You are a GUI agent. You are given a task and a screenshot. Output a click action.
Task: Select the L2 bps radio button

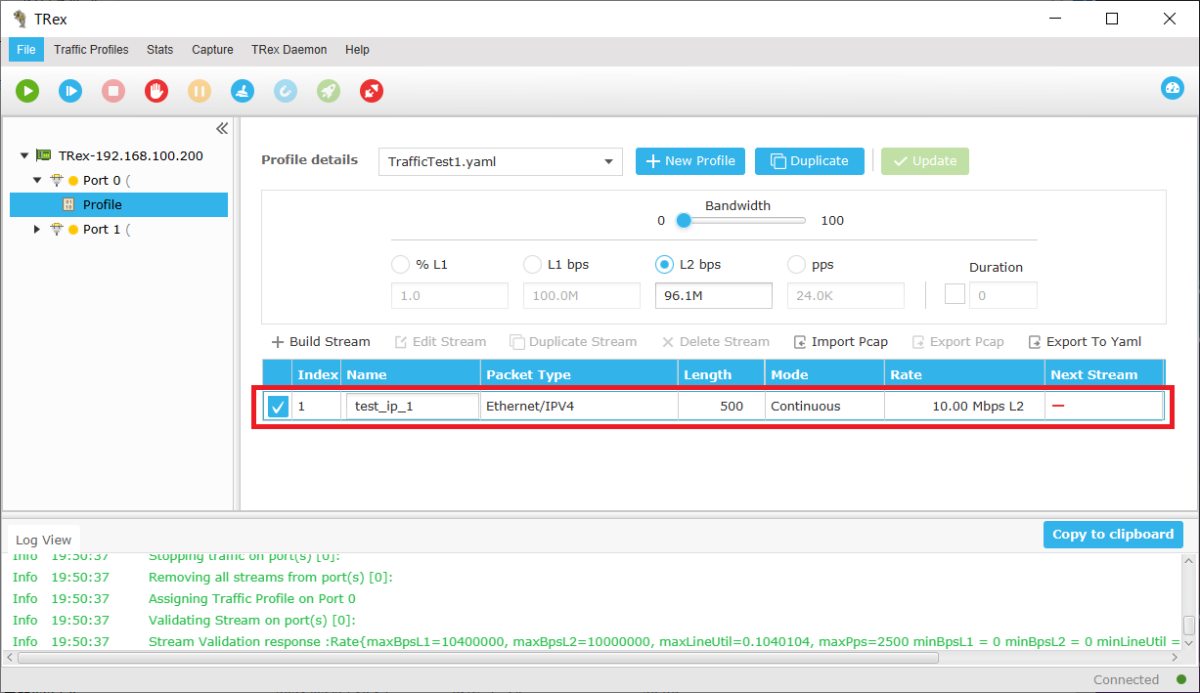coord(664,265)
